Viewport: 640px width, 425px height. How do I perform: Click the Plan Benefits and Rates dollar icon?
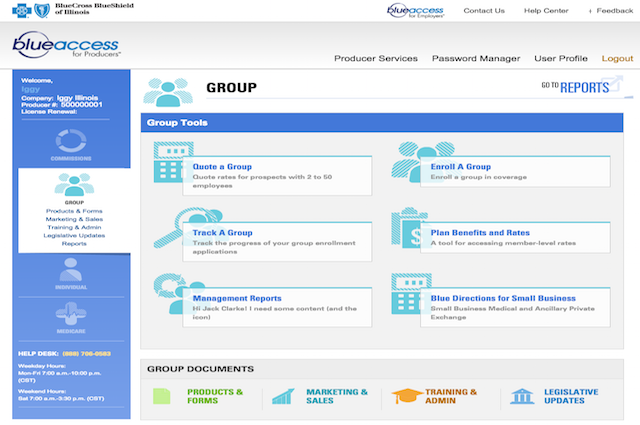(408, 229)
